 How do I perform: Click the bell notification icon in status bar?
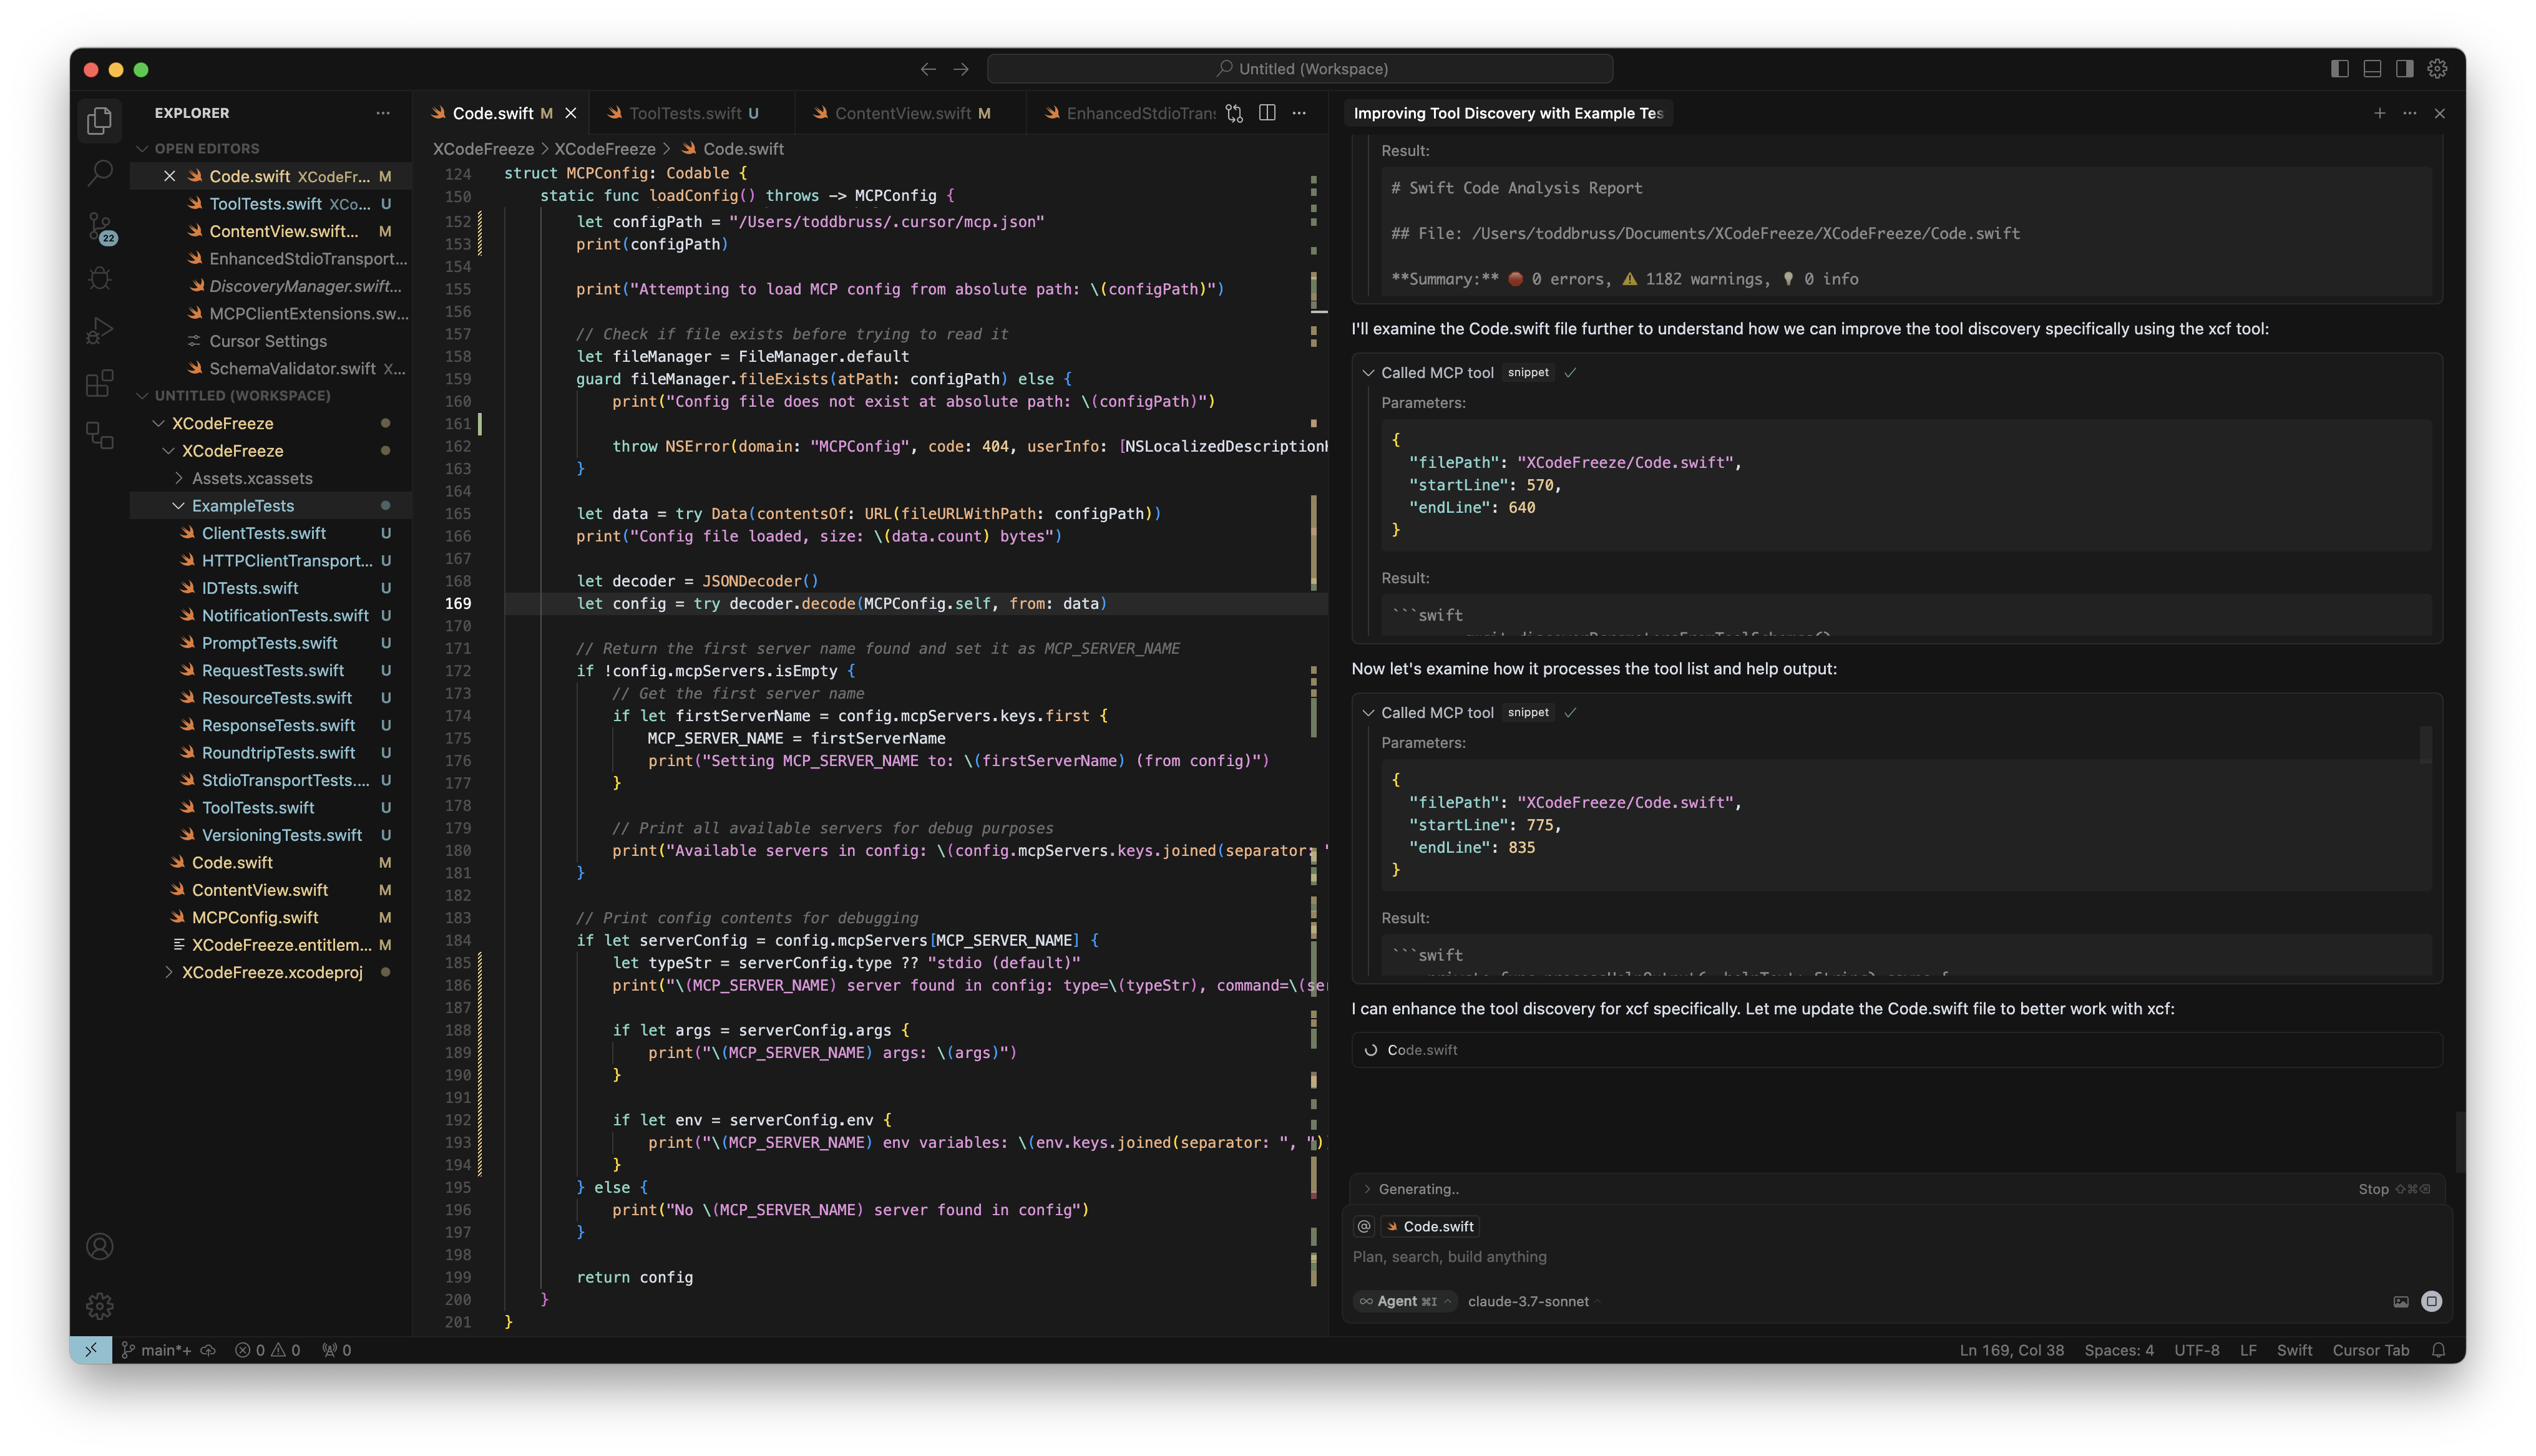point(2437,1349)
